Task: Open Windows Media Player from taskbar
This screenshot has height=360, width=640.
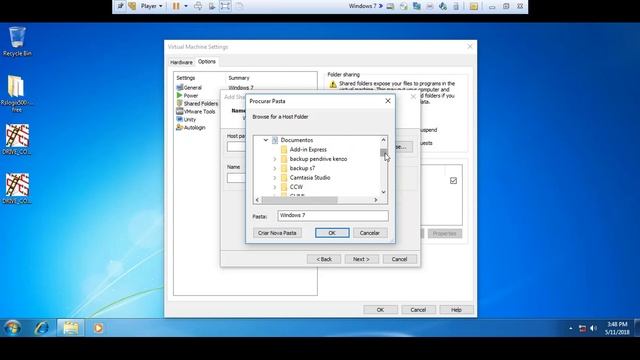Action: (x=98, y=328)
